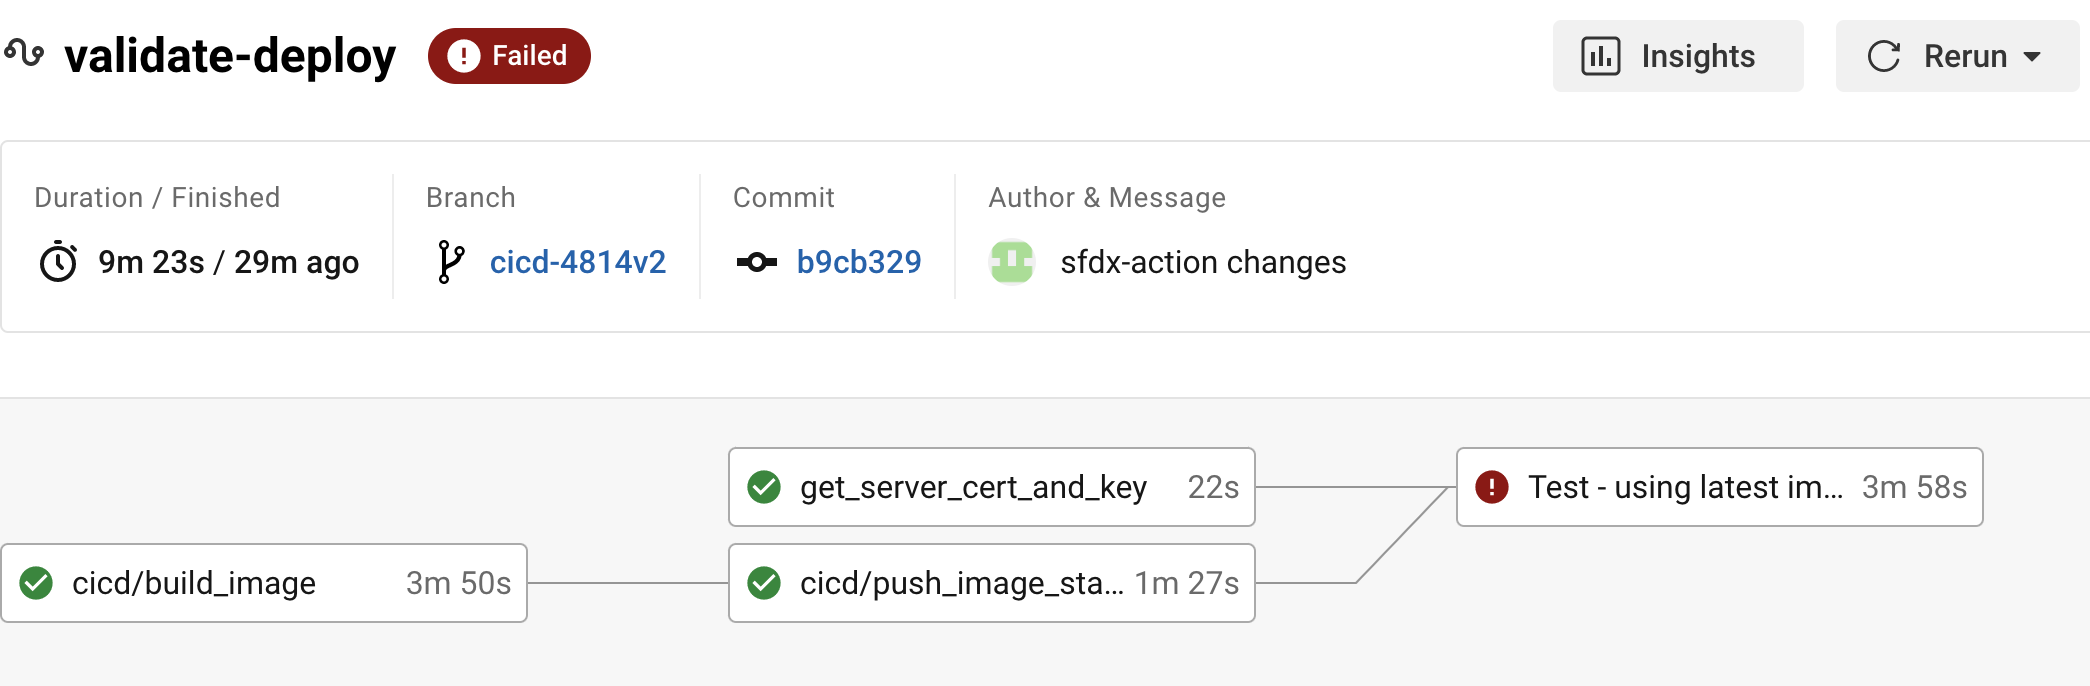Open the Rerun dropdown arrow

2034,57
